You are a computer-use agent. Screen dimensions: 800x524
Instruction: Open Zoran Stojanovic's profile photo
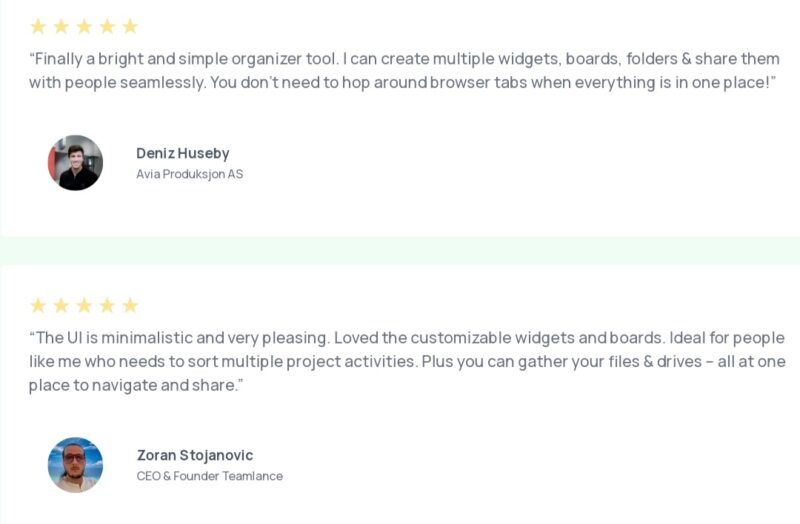pos(76,465)
